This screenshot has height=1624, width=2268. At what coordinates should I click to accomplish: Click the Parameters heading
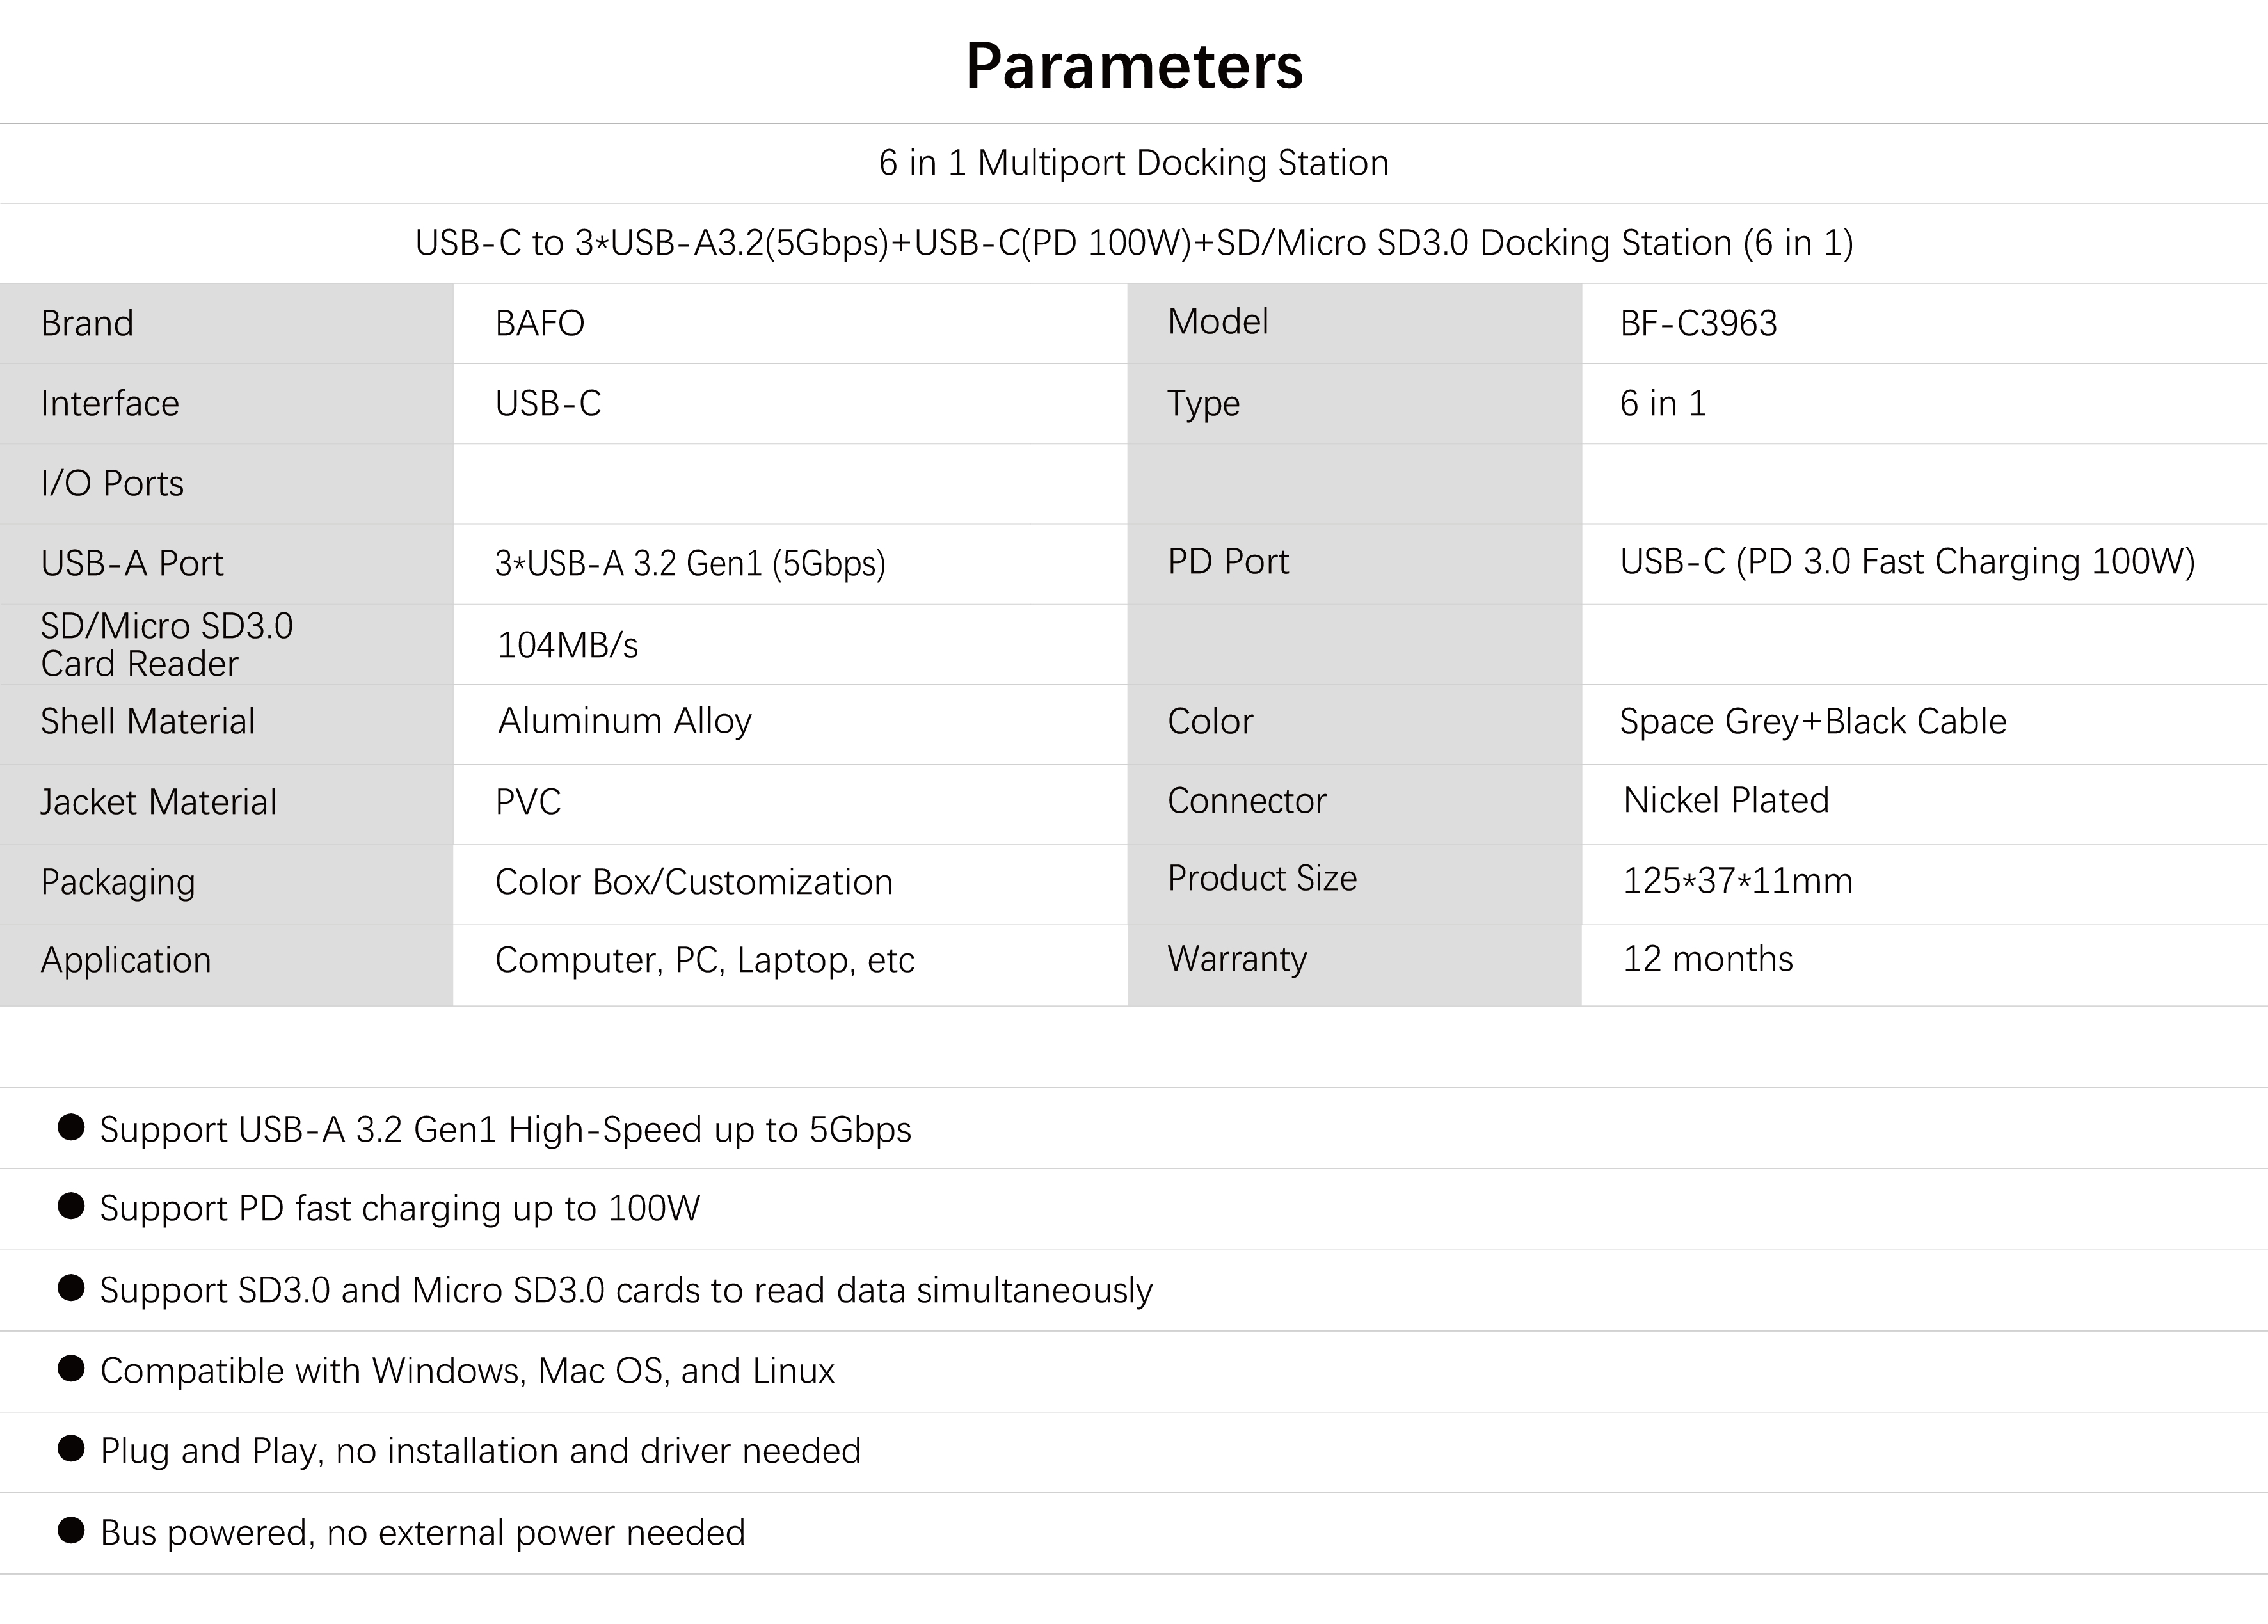coord(1133,66)
